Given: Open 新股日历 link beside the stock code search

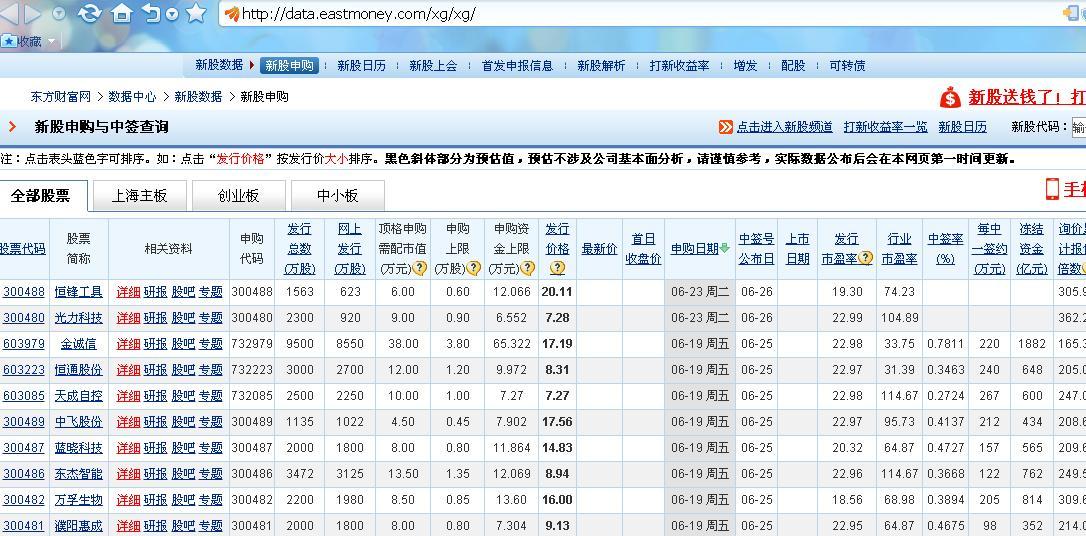Looking at the screenshot, I should pos(963,127).
